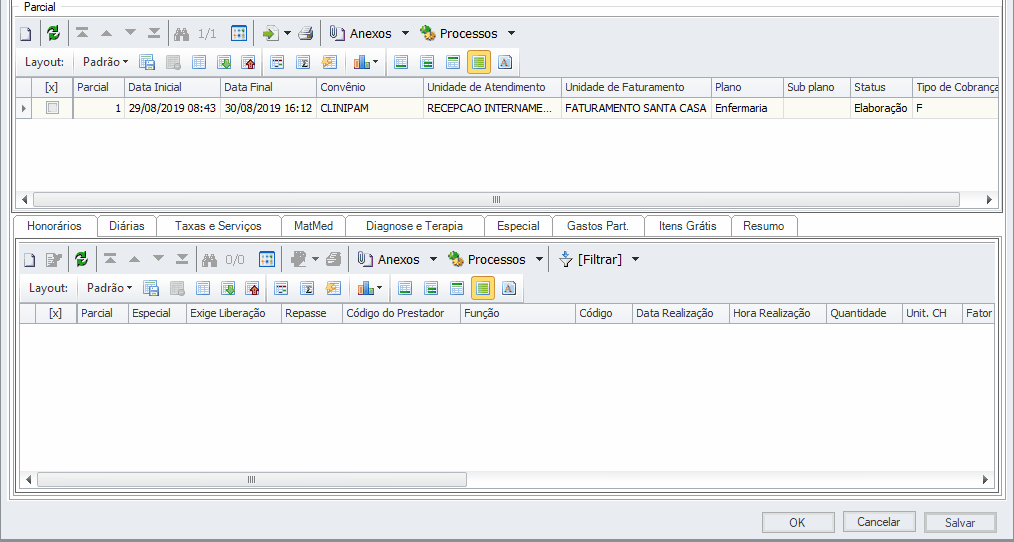This screenshot has height=542, width=1014.
Task: Open grid view icon in Honorários toolbar
Action: click(x=267, y=259)
